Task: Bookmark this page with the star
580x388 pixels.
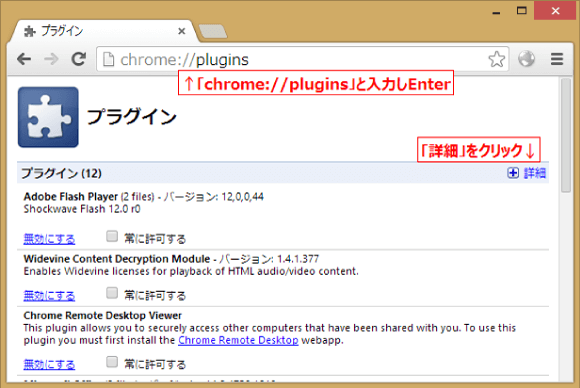Action: (496, 59)
